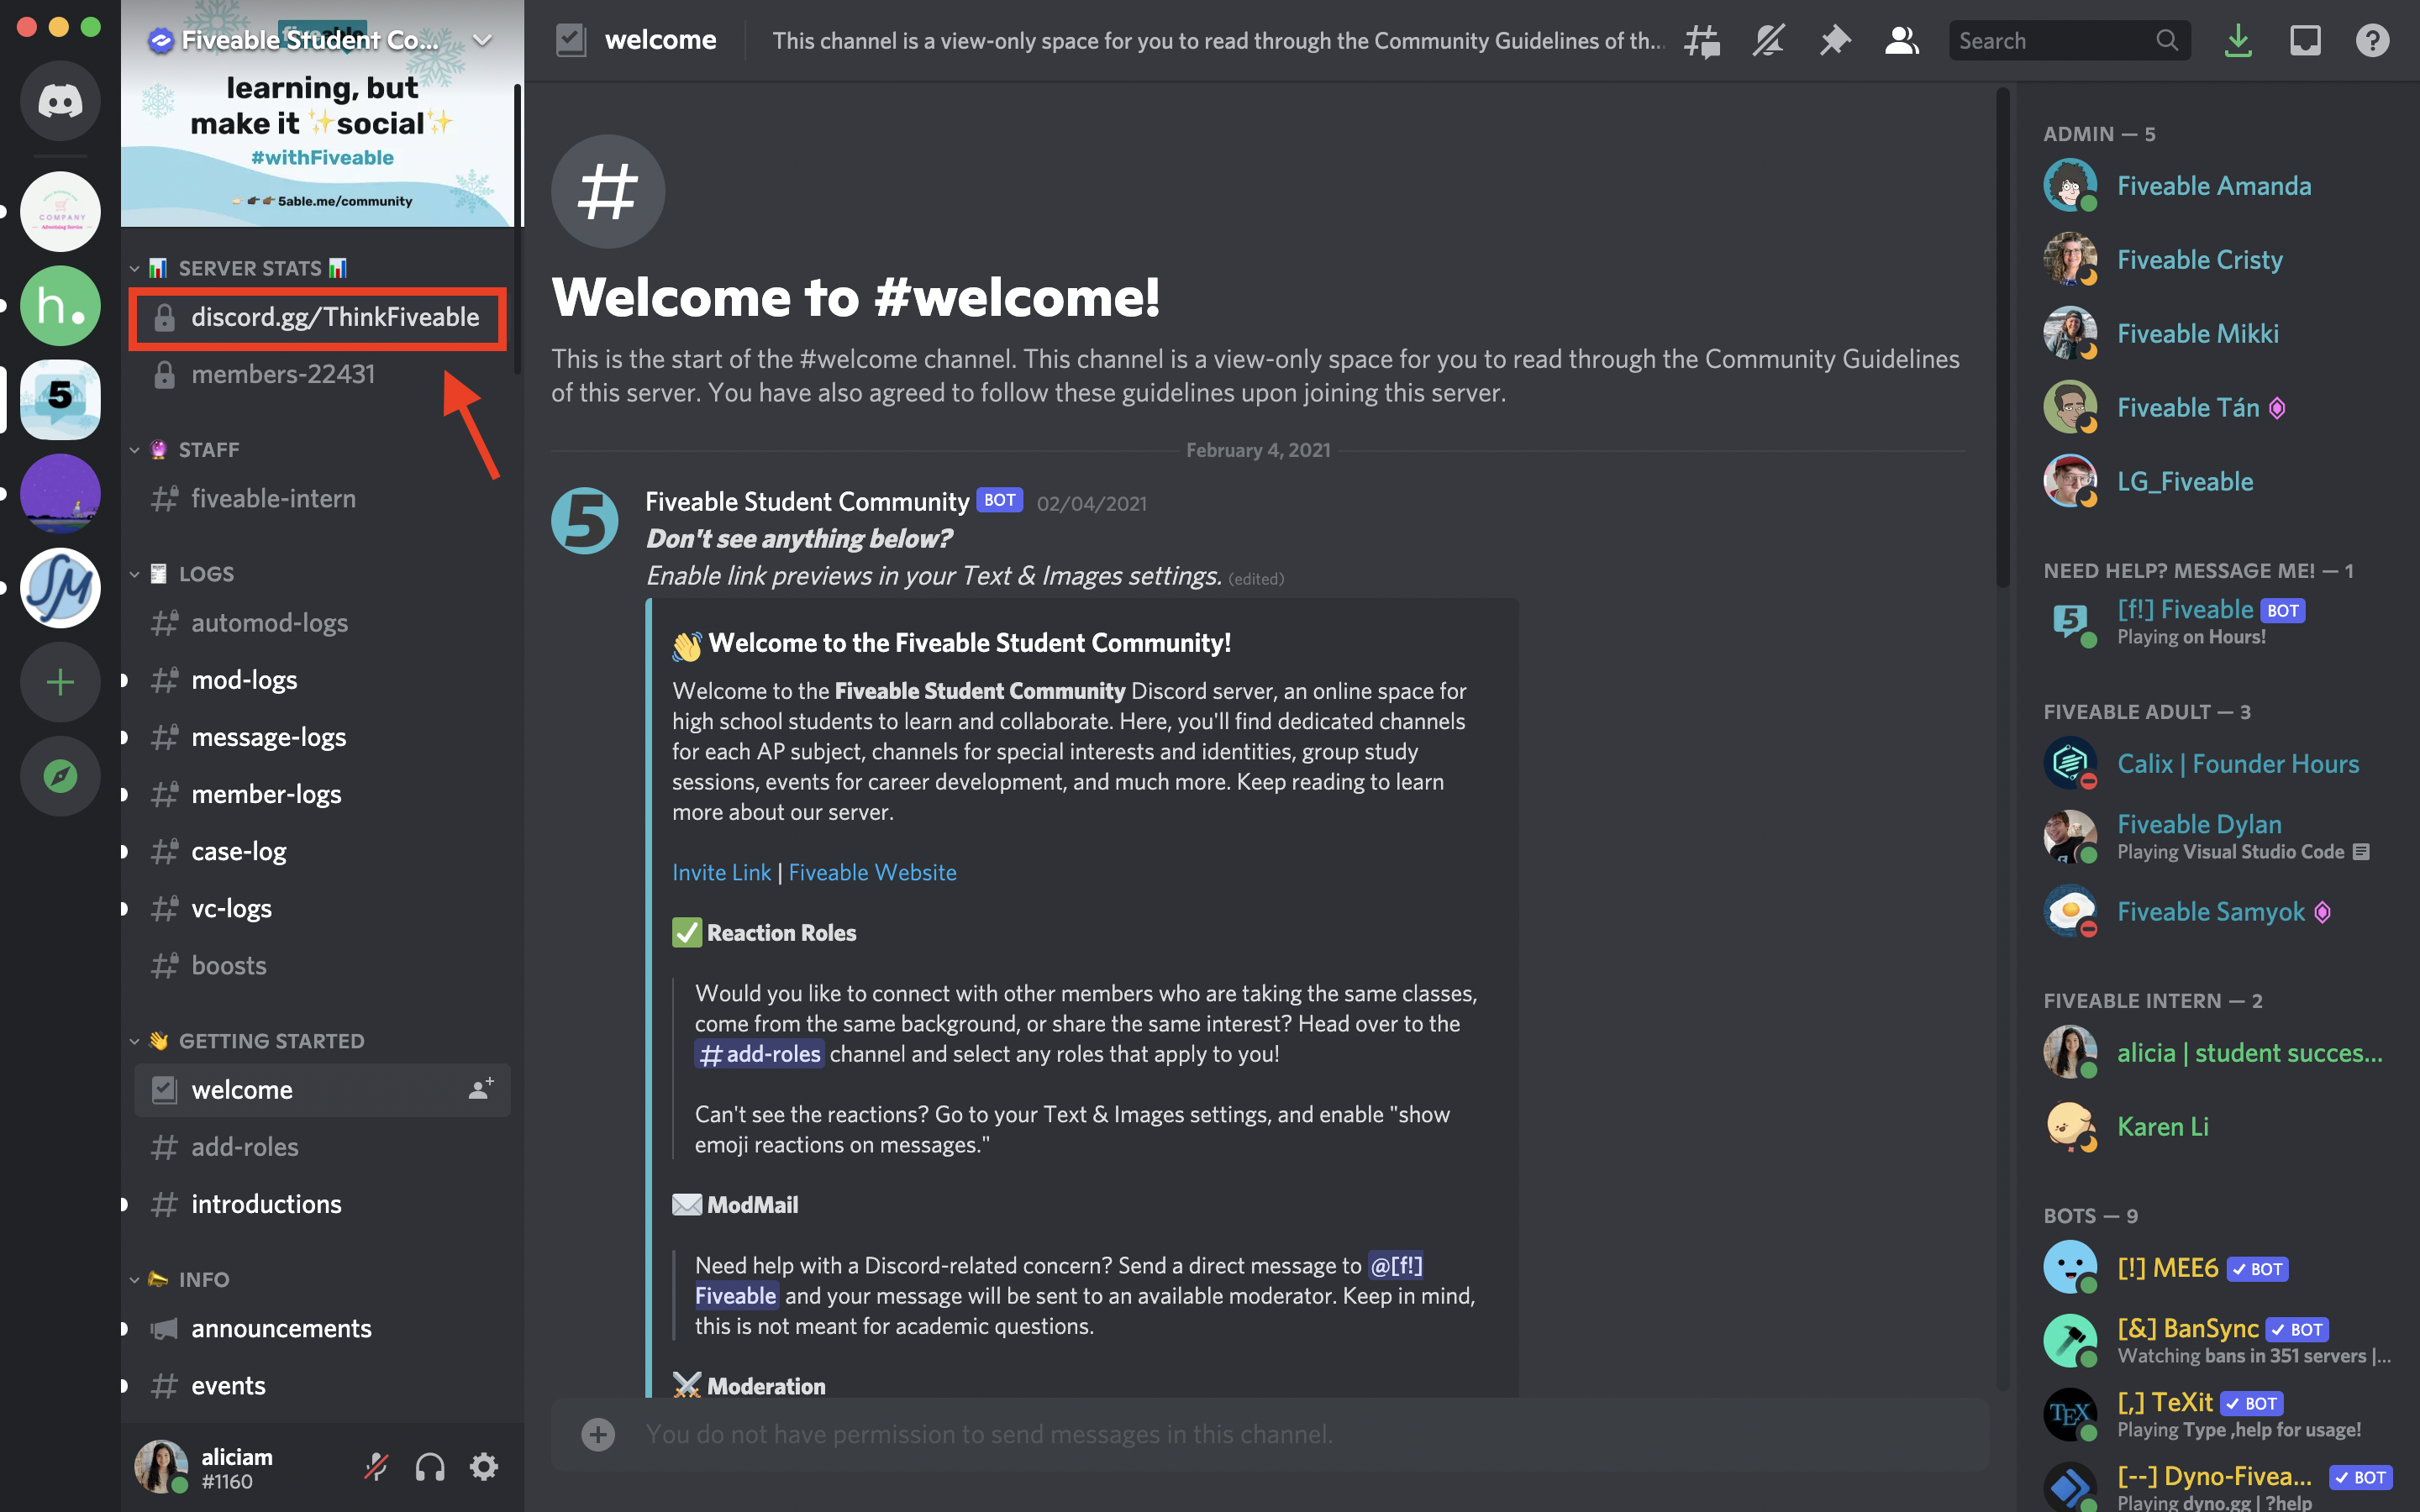The height and width of the screenshot is (1512, 2420).
Task: Click Create Invite icon on welcome channel
Action: tap(481, 1089)
